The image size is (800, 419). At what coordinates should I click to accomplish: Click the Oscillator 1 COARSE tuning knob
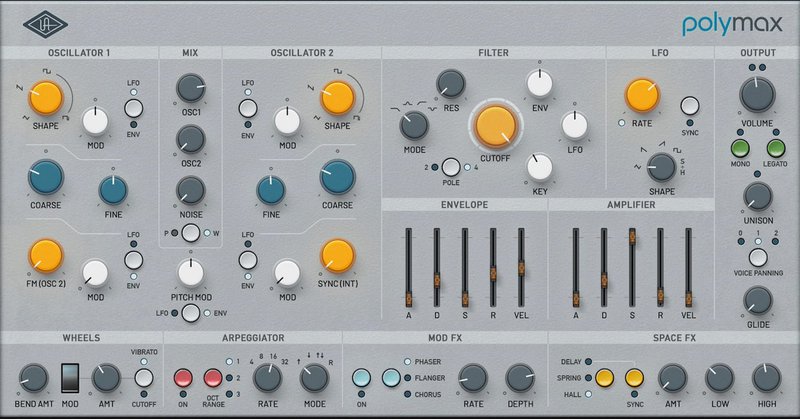point(45,177)
